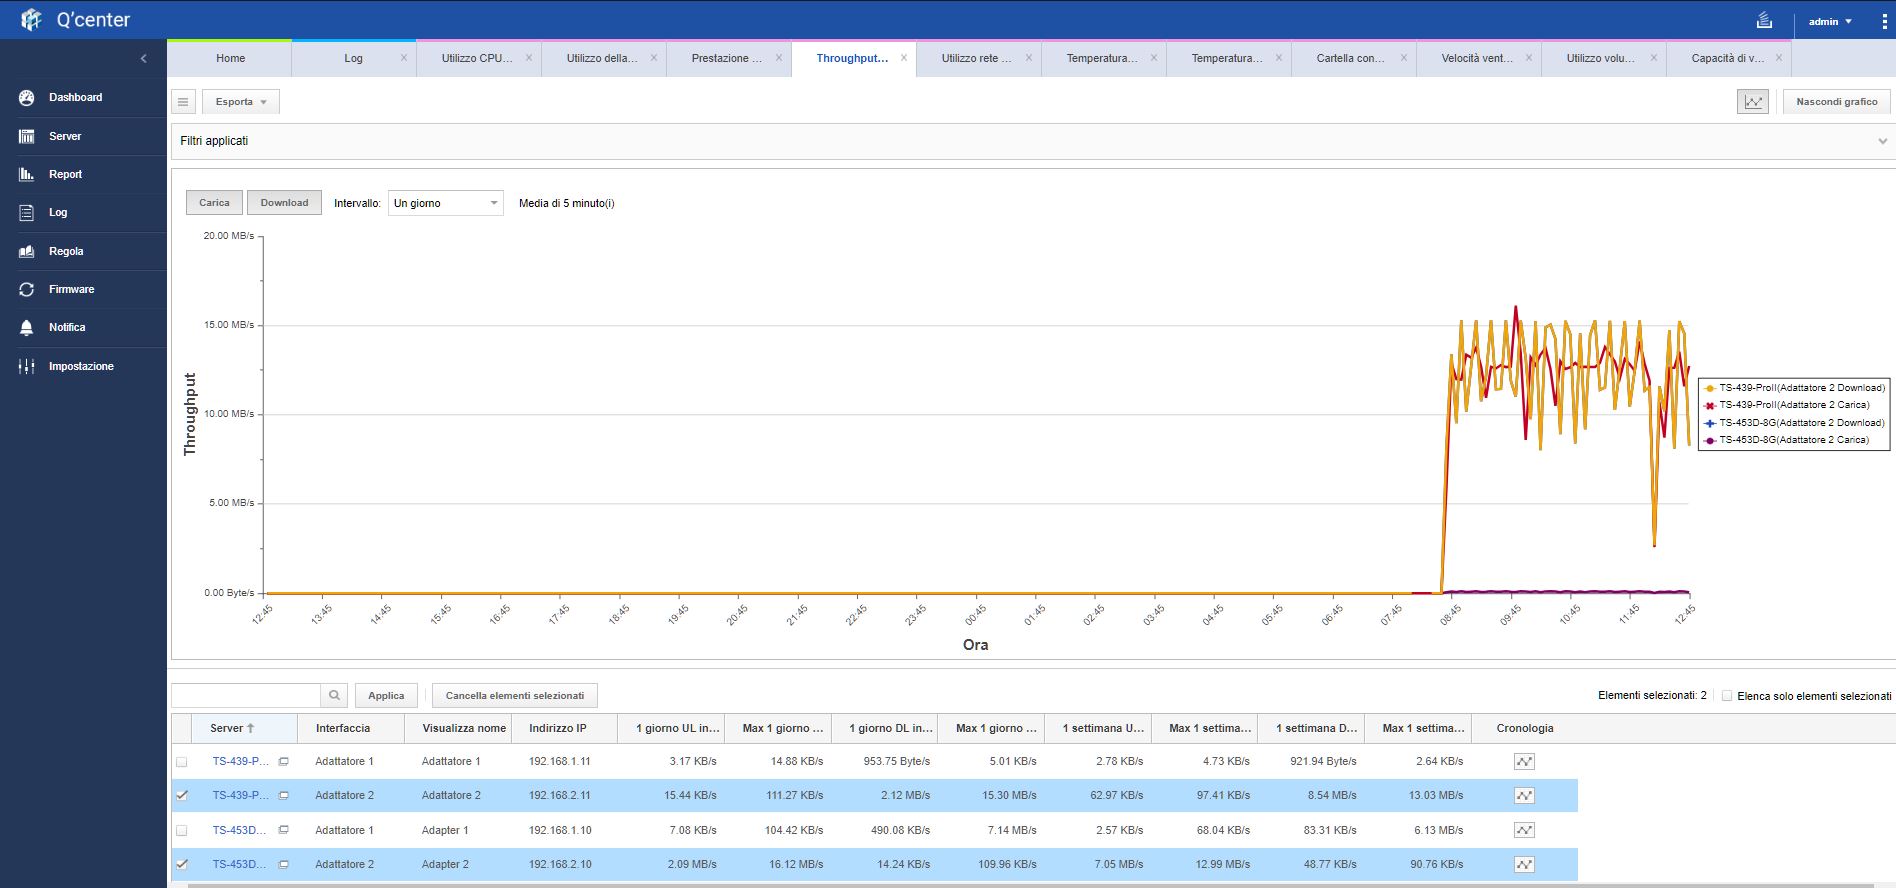1896x888 pixels.
Task: Open the Dashboard section in sidebar
Action: [x=75, y=98]
